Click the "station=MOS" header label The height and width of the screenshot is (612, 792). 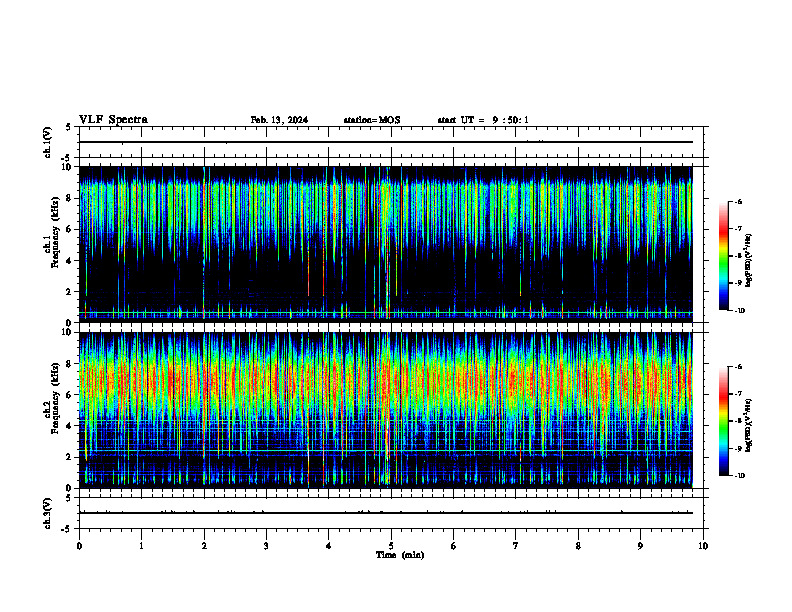(372, 120)
